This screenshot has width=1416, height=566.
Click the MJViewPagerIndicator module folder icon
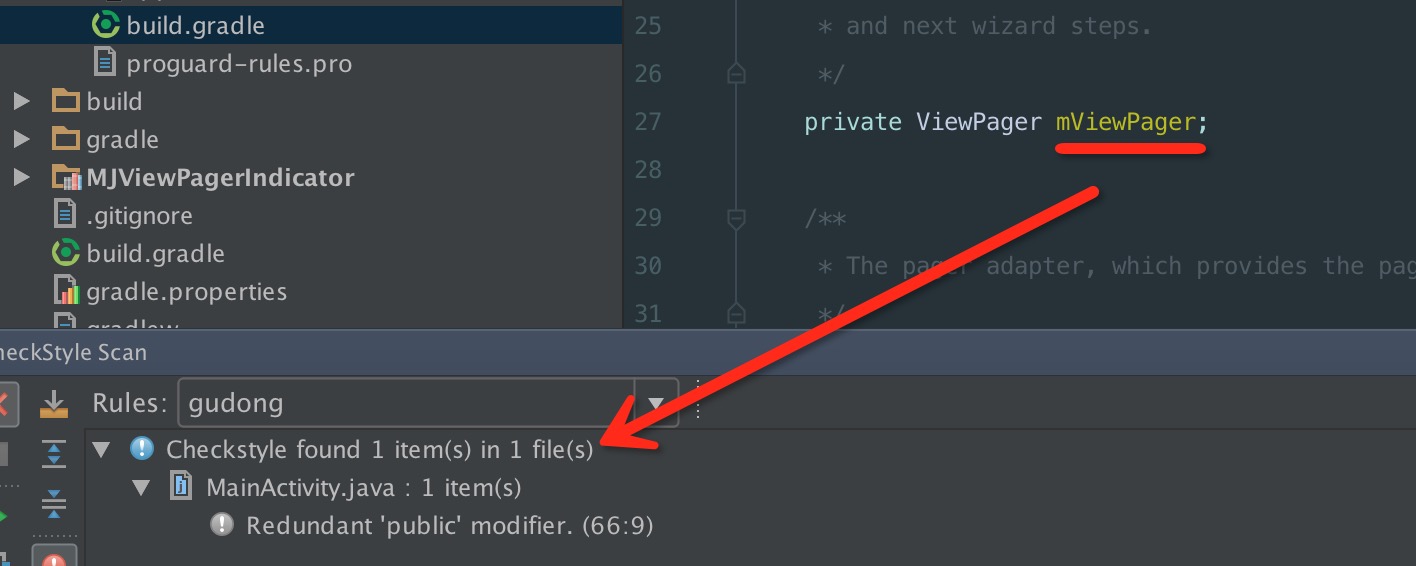[66, 178]
